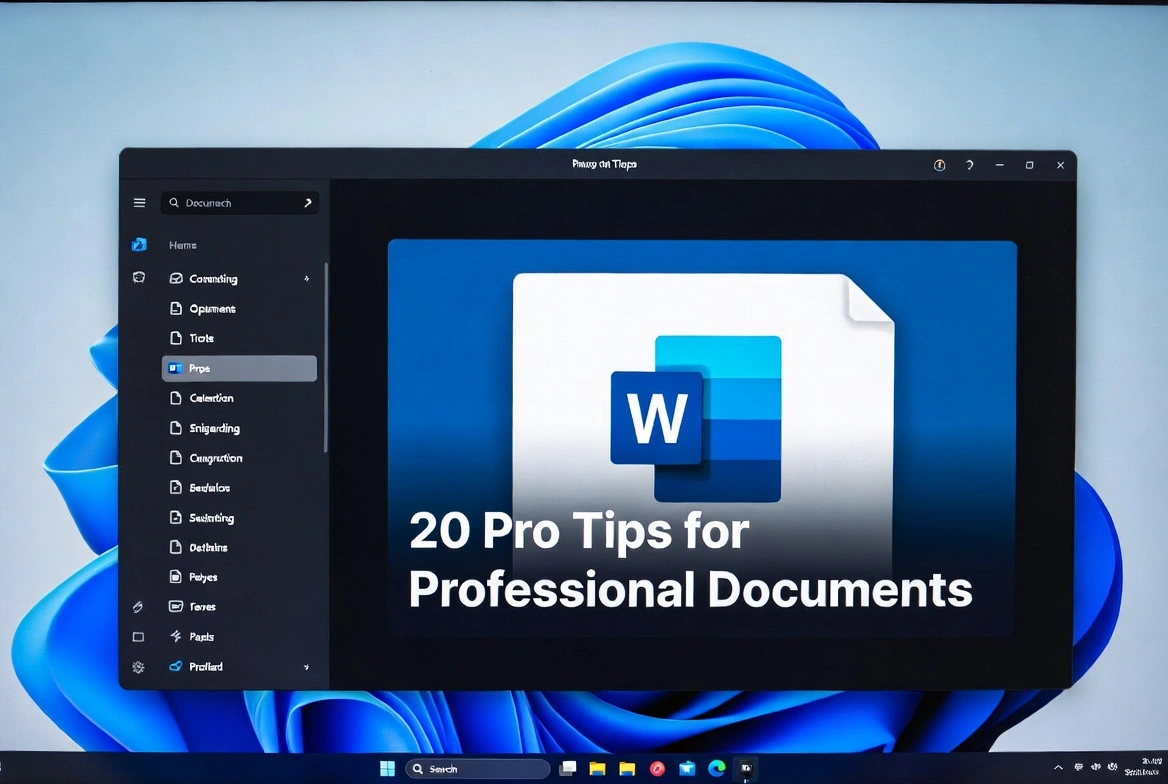The image size is (1168, 784).
Task: Click the help question mark in the titlebar
Action: point(969,165)
